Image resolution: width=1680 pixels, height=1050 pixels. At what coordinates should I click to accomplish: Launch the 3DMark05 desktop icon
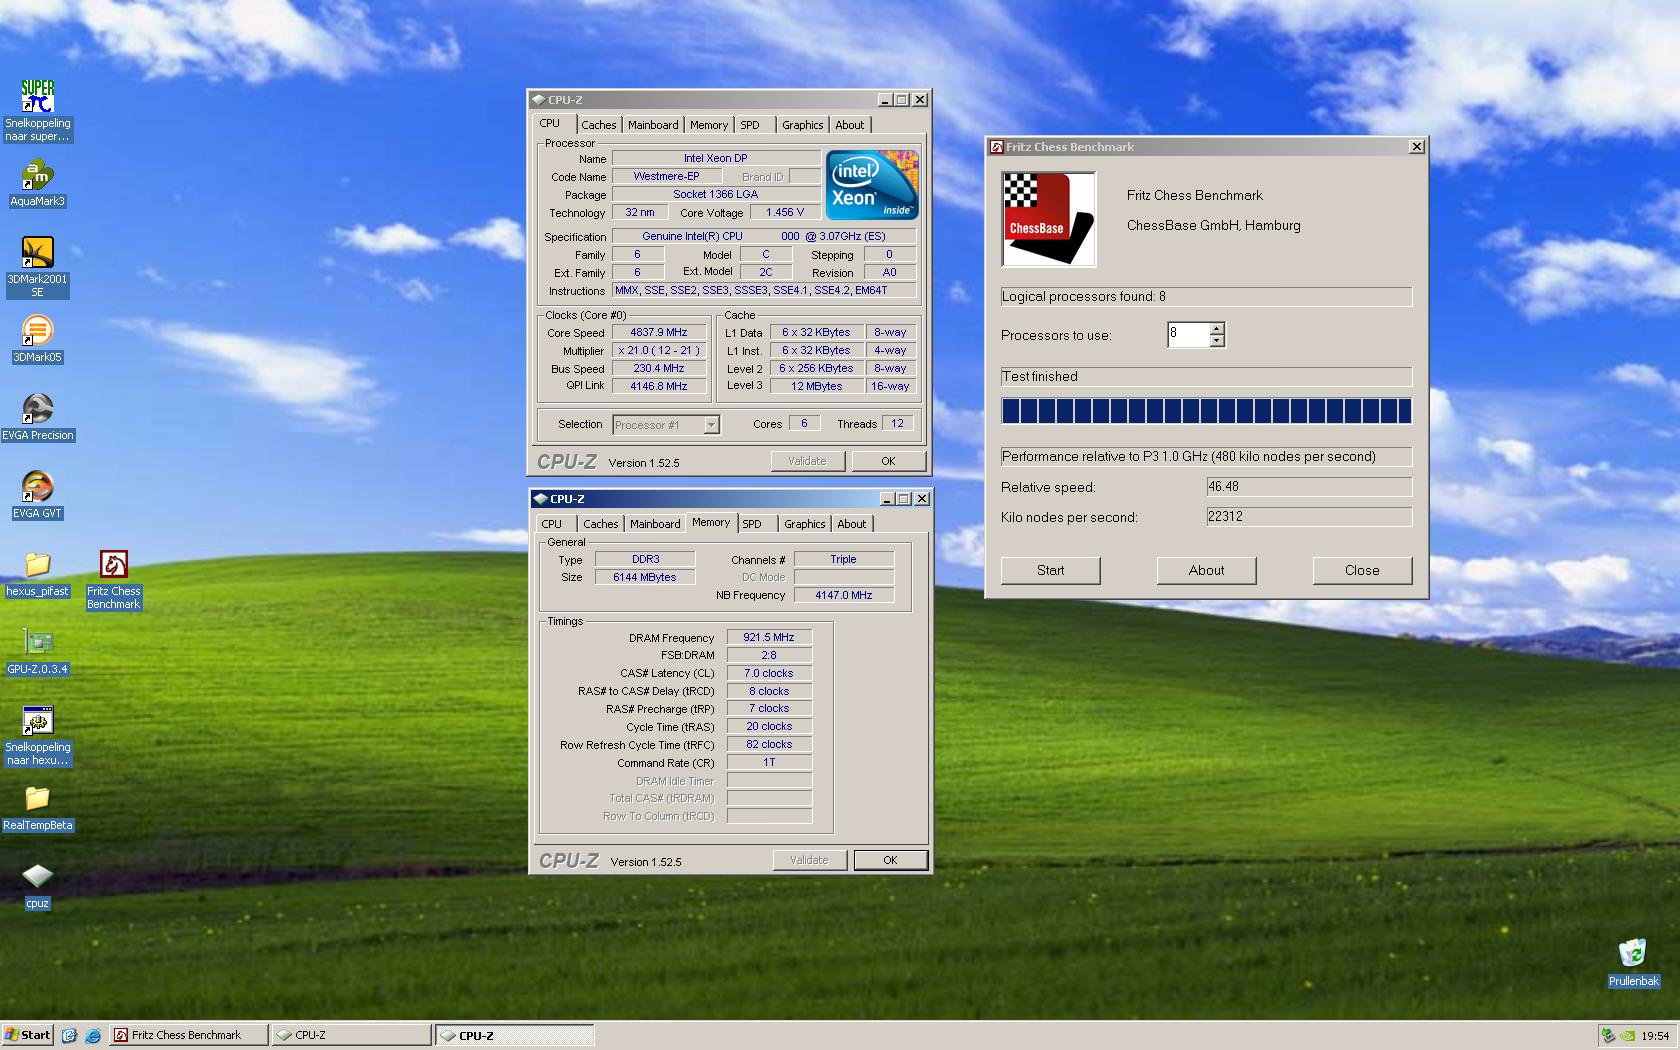[x=37, y=339]
